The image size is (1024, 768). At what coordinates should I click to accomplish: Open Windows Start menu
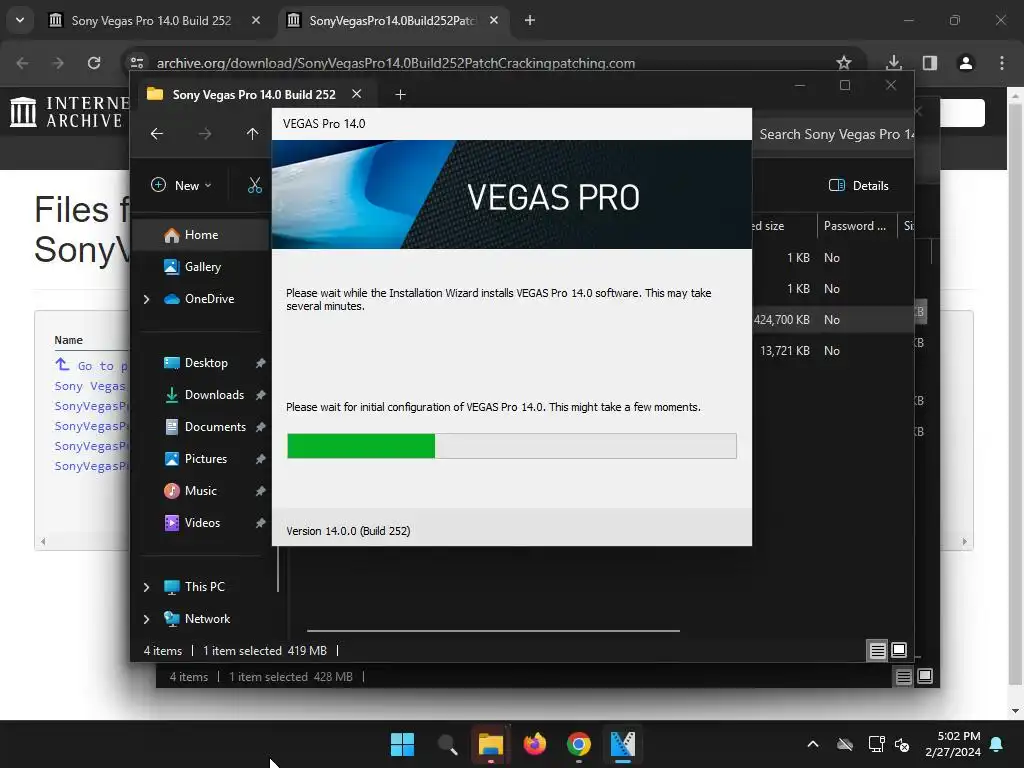pyautogui.click(x=402, y=744)
